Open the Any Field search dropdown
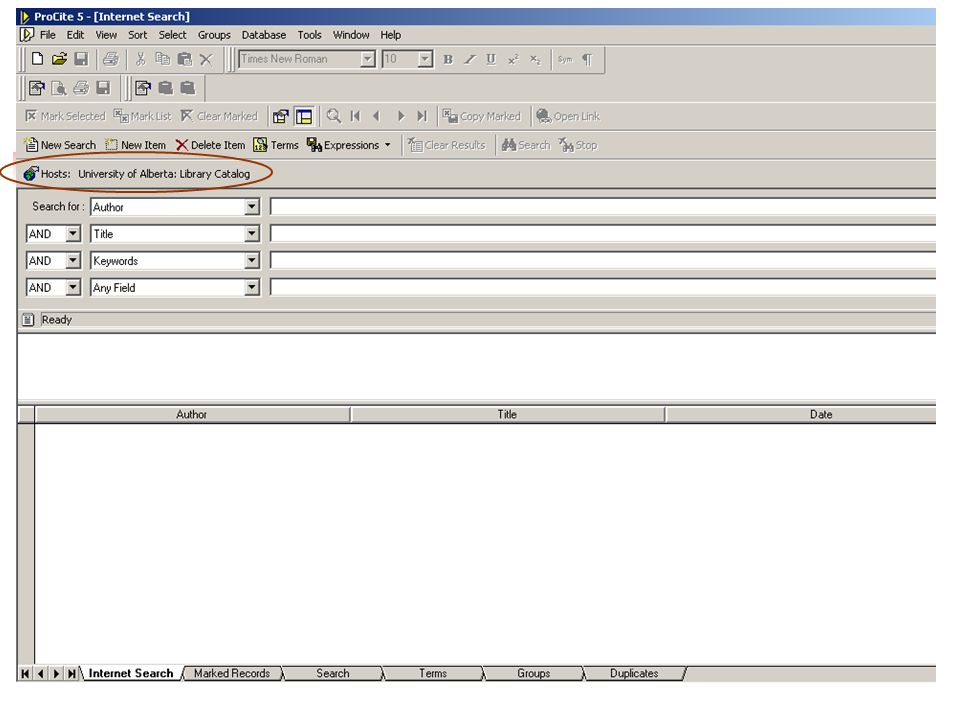 (252, 288)
